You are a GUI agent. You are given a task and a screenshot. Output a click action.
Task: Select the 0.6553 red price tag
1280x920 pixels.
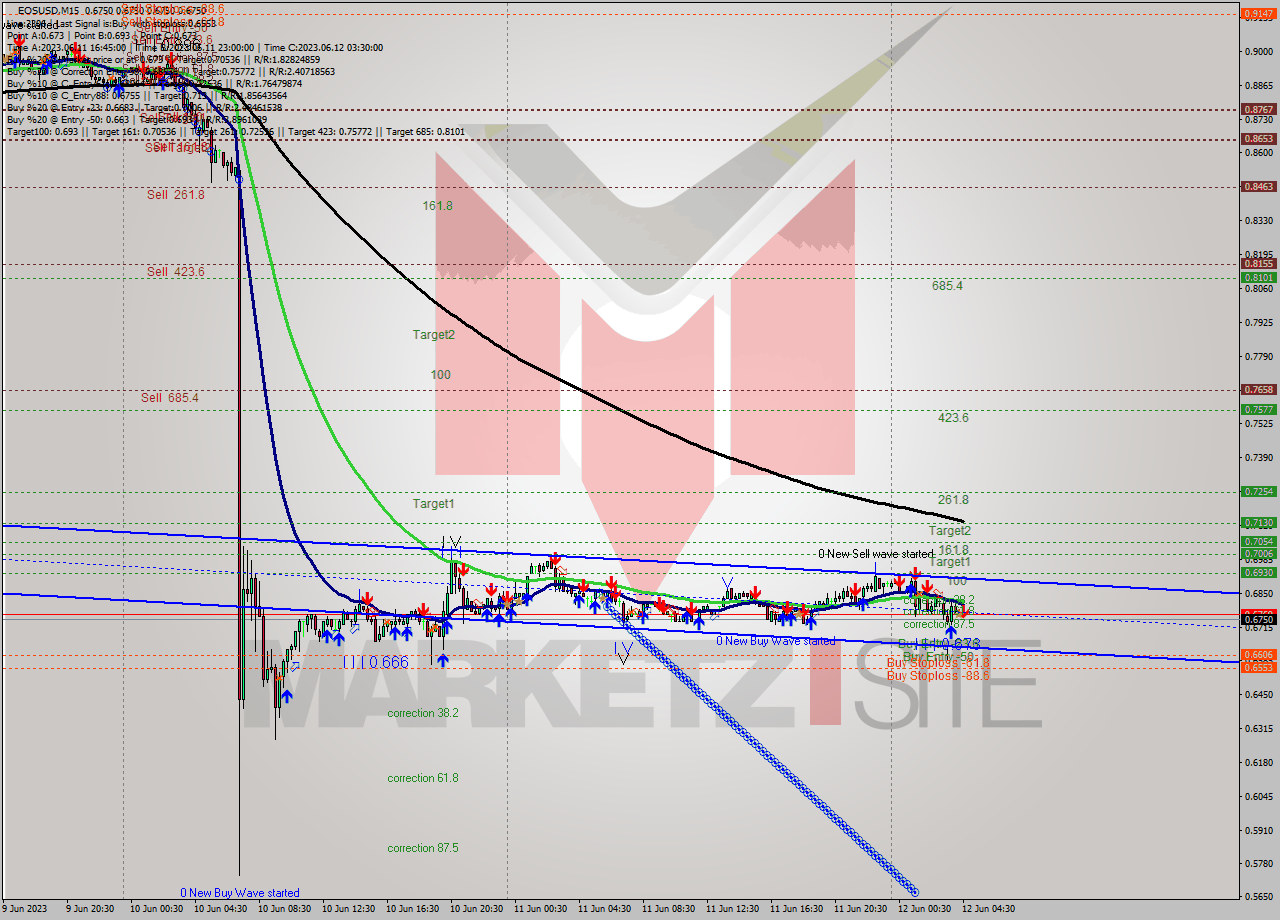point(1258,667)
